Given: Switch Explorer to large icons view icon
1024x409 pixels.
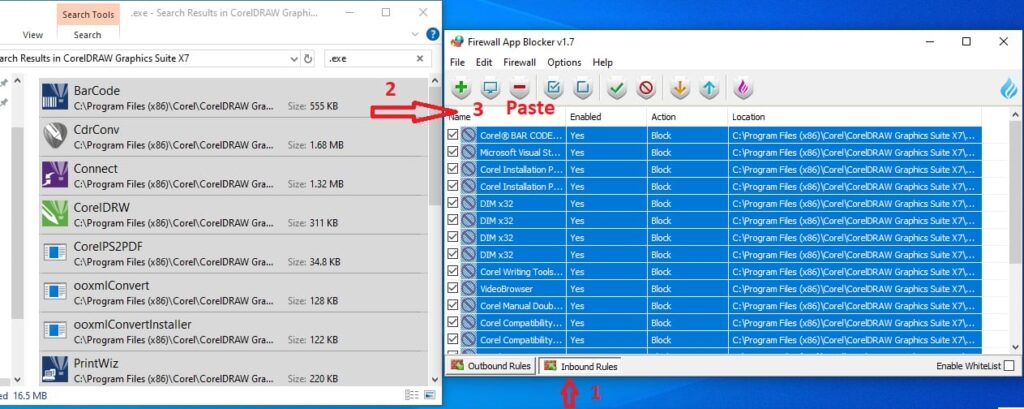Looking at the screenshot, I should (430, 395).
